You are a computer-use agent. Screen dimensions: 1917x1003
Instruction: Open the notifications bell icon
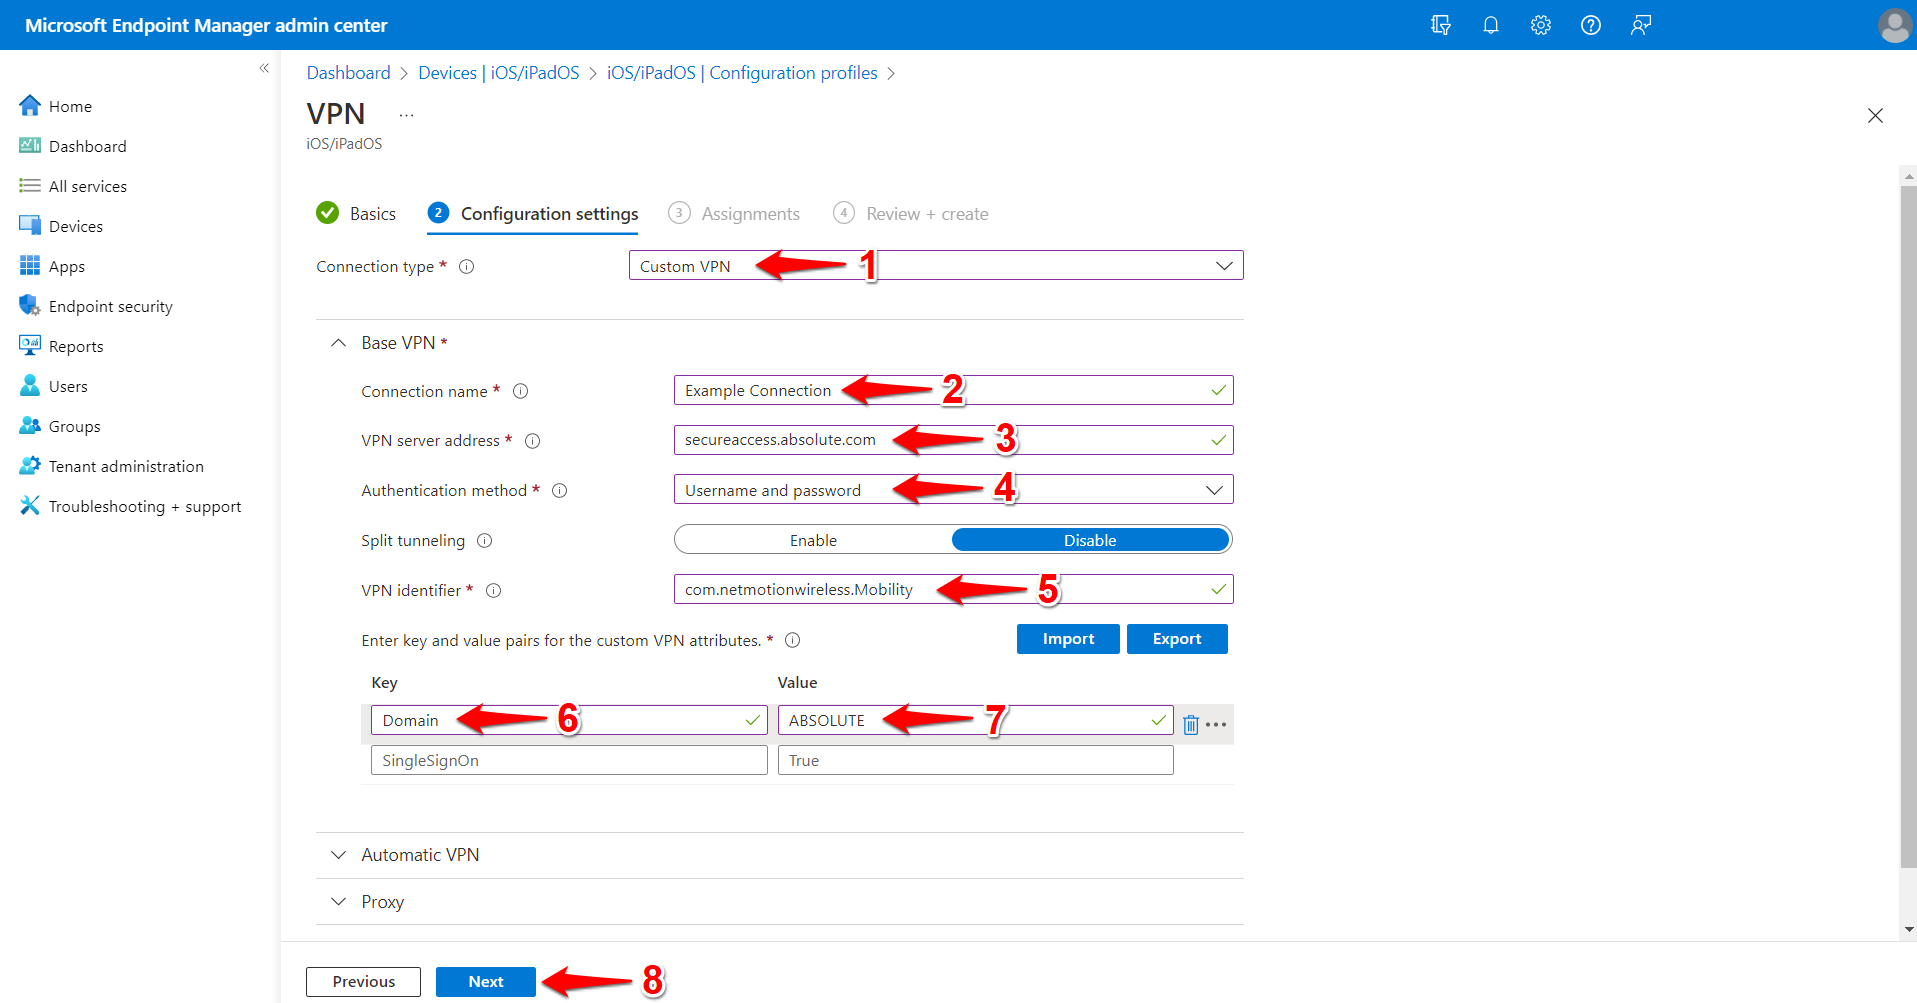click(1490, 25)
